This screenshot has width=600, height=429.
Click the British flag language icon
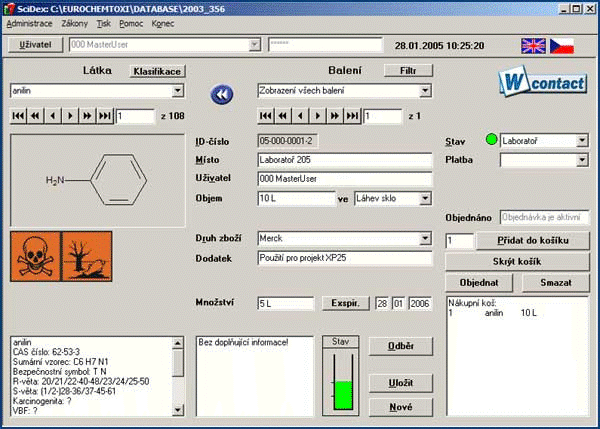pyautogui.click(x=533, y=45)
